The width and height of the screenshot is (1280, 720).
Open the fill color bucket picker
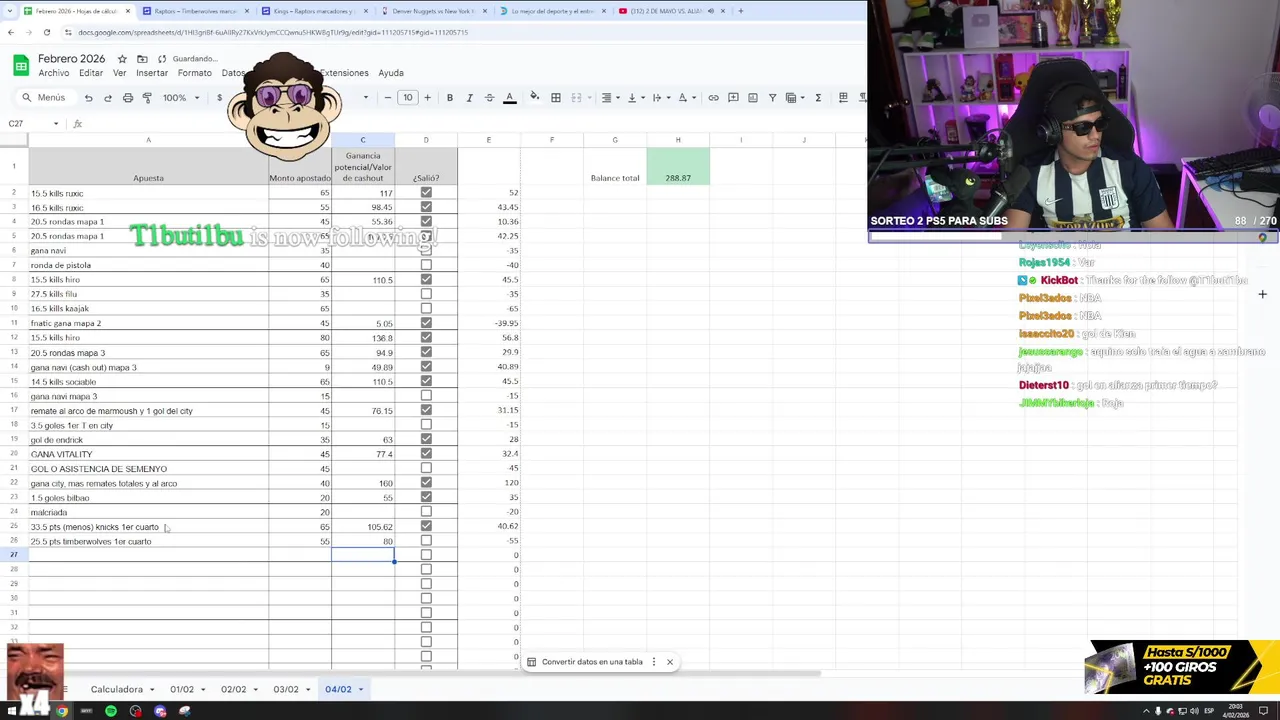pyautogui.click(x=534, y=98)
